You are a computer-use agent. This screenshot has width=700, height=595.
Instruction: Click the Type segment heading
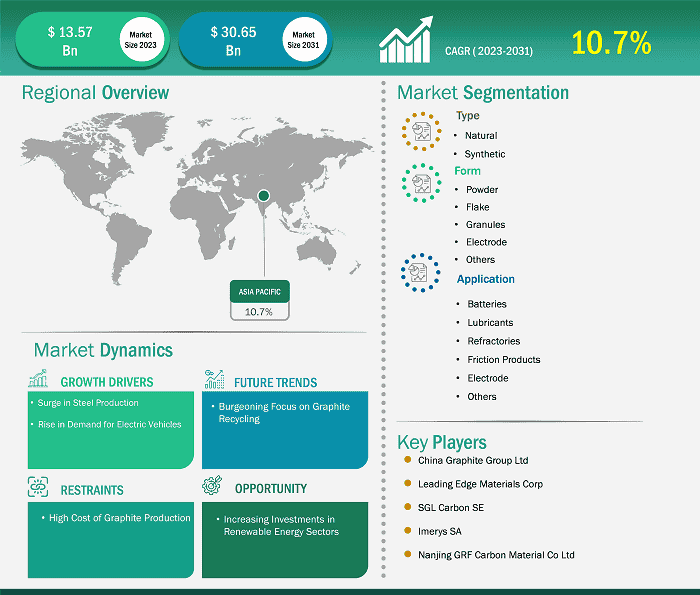click(x=468, y=116)
